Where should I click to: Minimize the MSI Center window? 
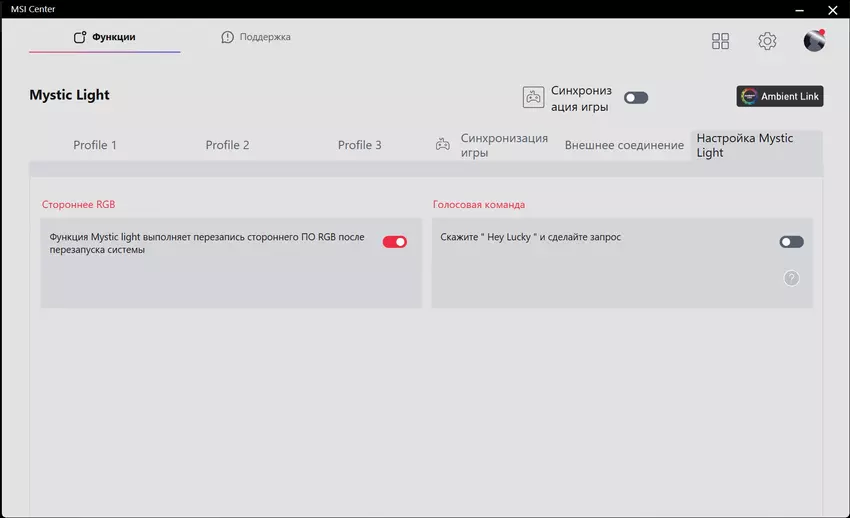[799, 10]
